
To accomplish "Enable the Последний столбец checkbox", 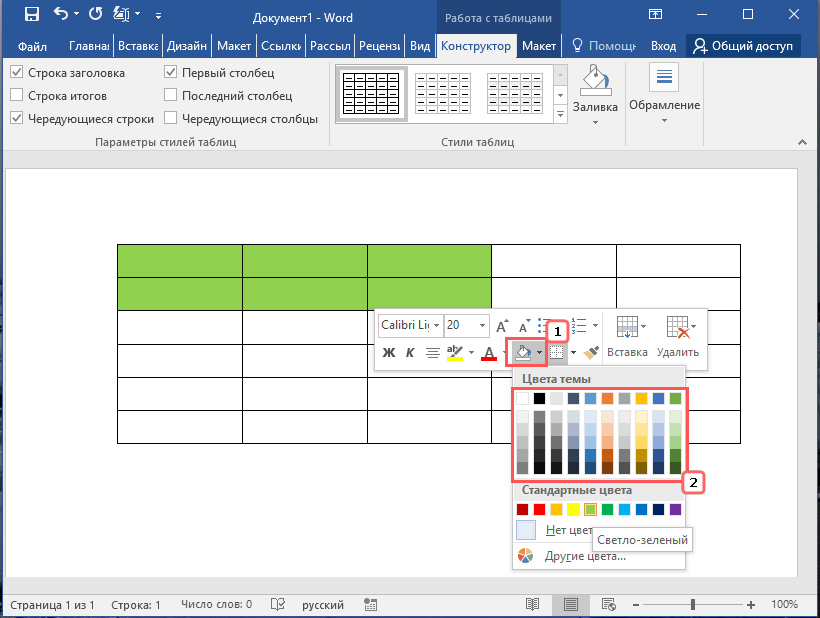I will pyautogui.click(x=171, y=96).
